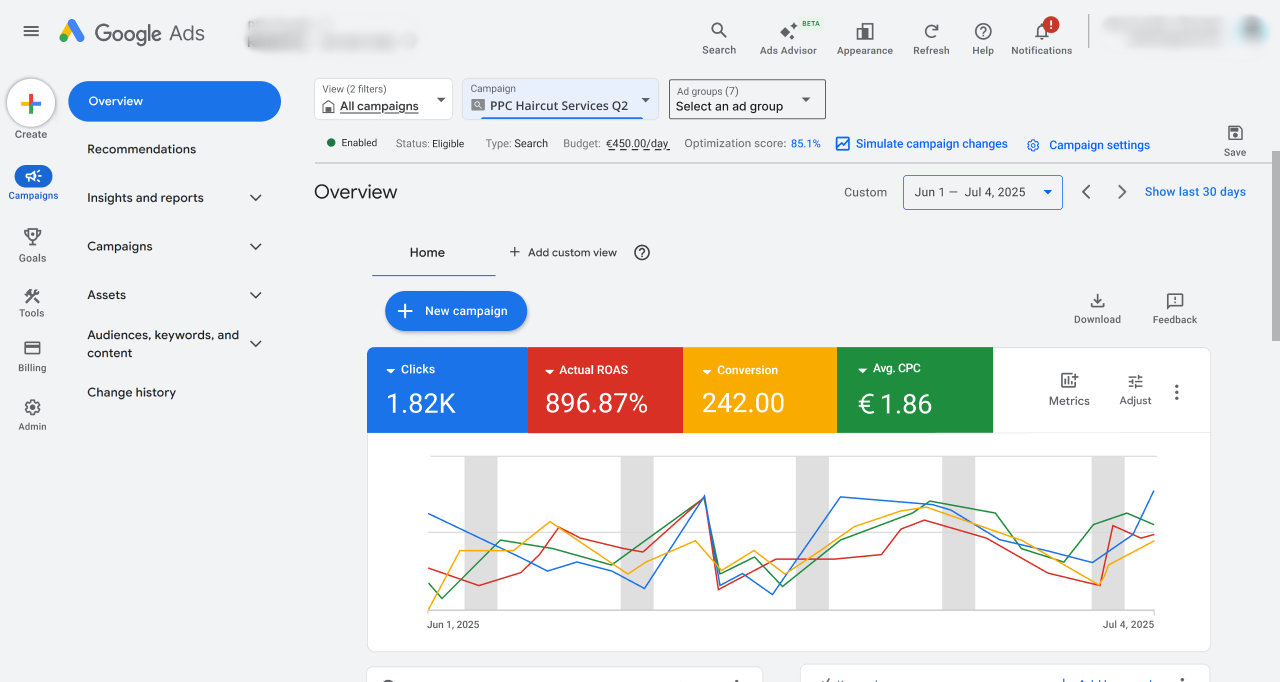Open the date range picker
Image resolution: width=1280 pixels, height=682 pixels.
(983, 192)
